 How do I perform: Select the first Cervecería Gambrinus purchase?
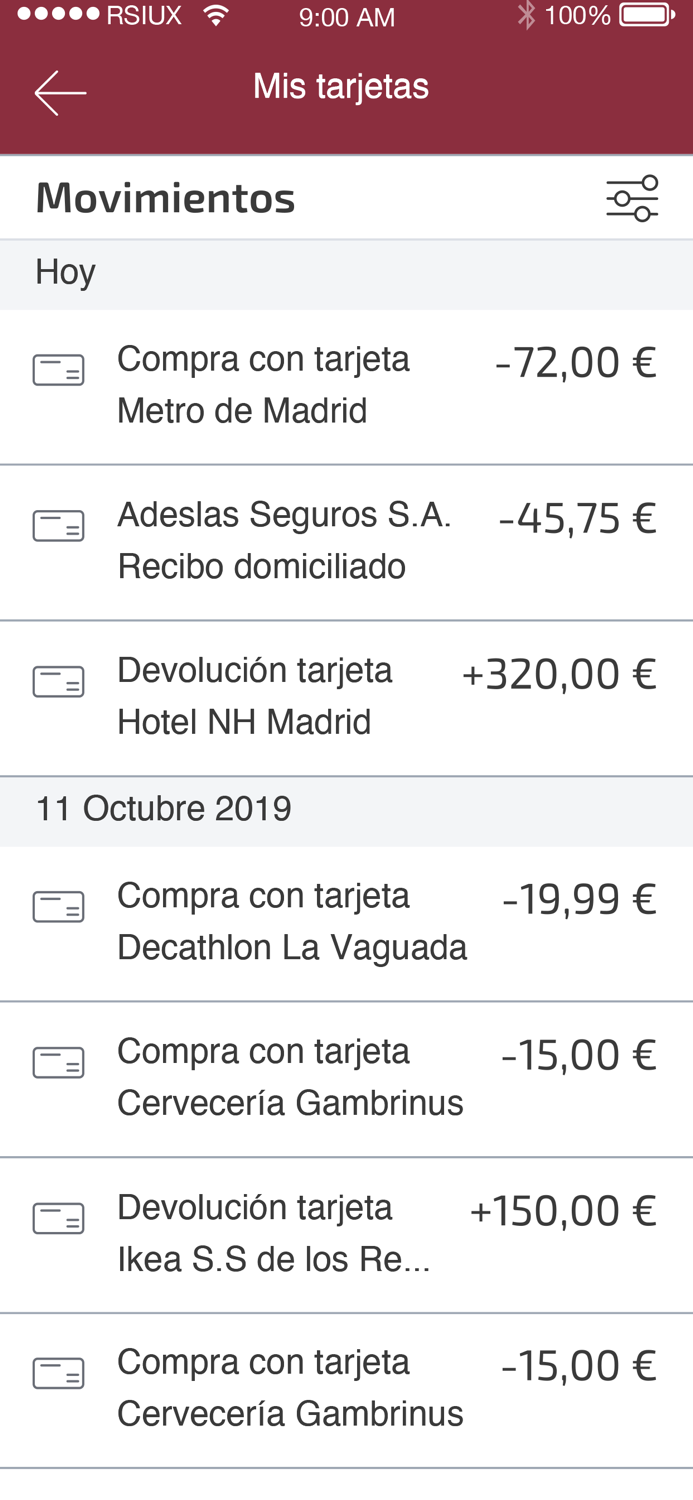pos(346,1075)
